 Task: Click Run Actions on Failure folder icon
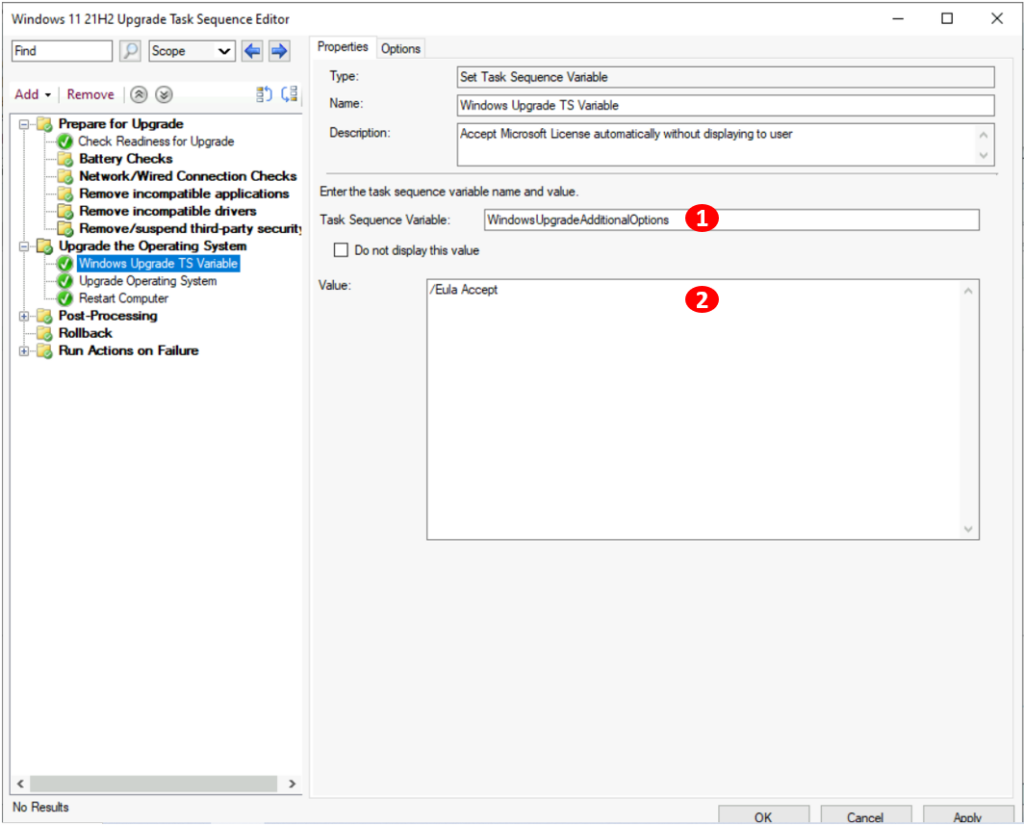tap(44, 351)
